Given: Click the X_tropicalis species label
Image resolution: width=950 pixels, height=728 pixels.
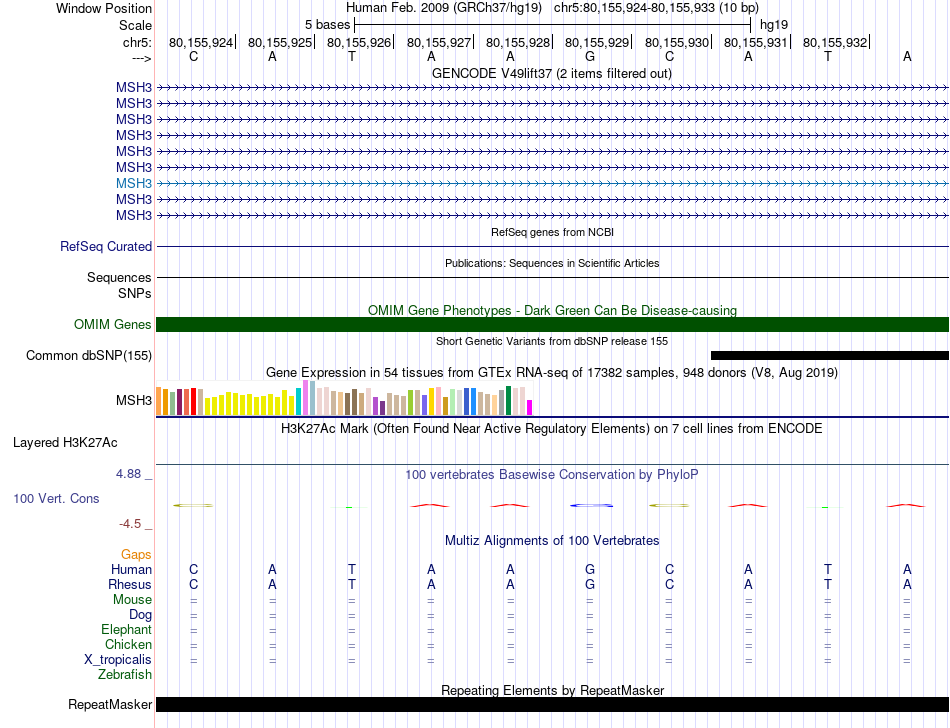Looking at the screenshot, I should 118,660.
